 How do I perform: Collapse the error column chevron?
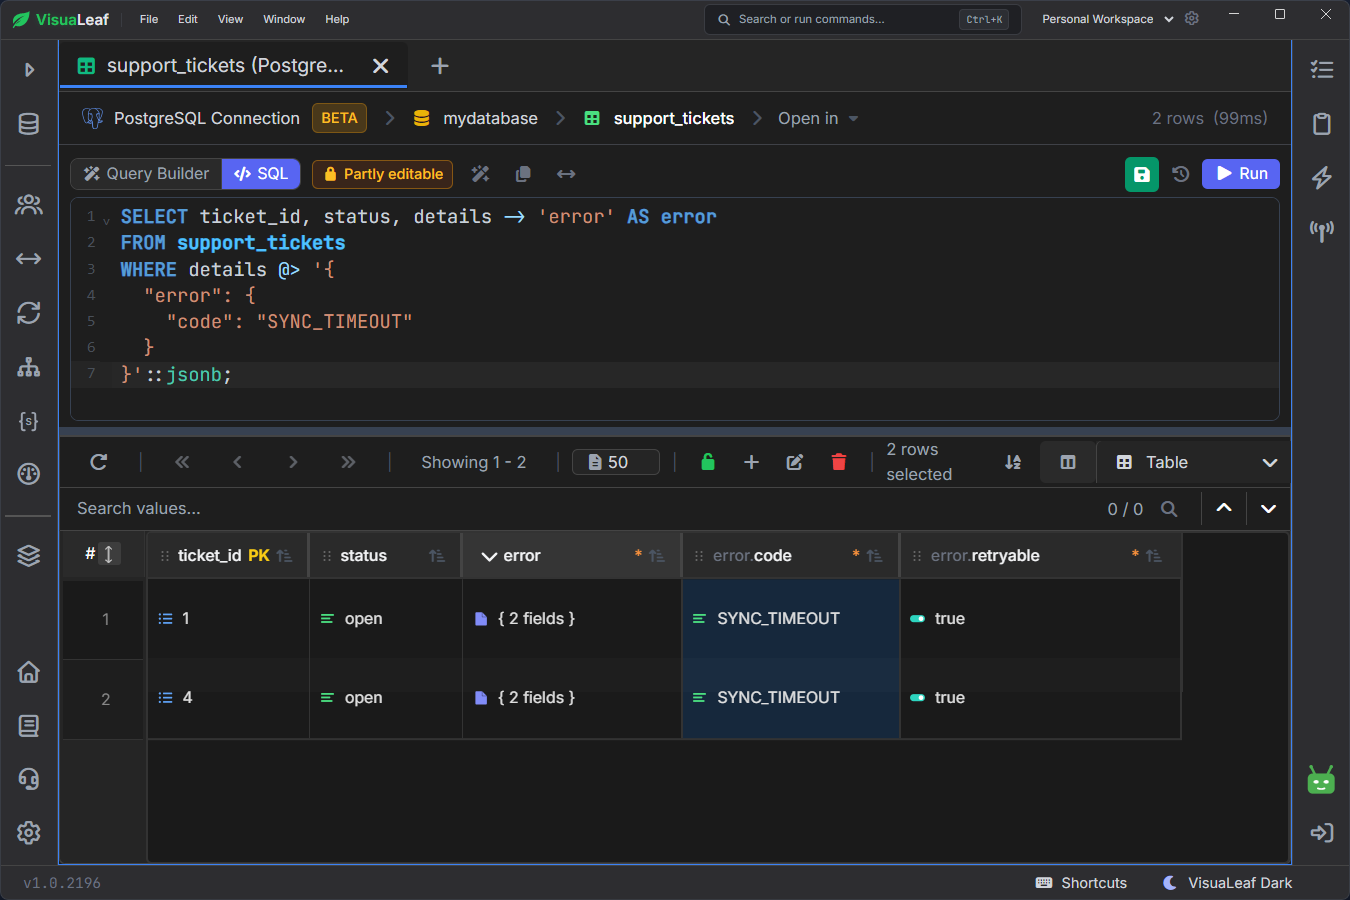[x=489, y=556]
